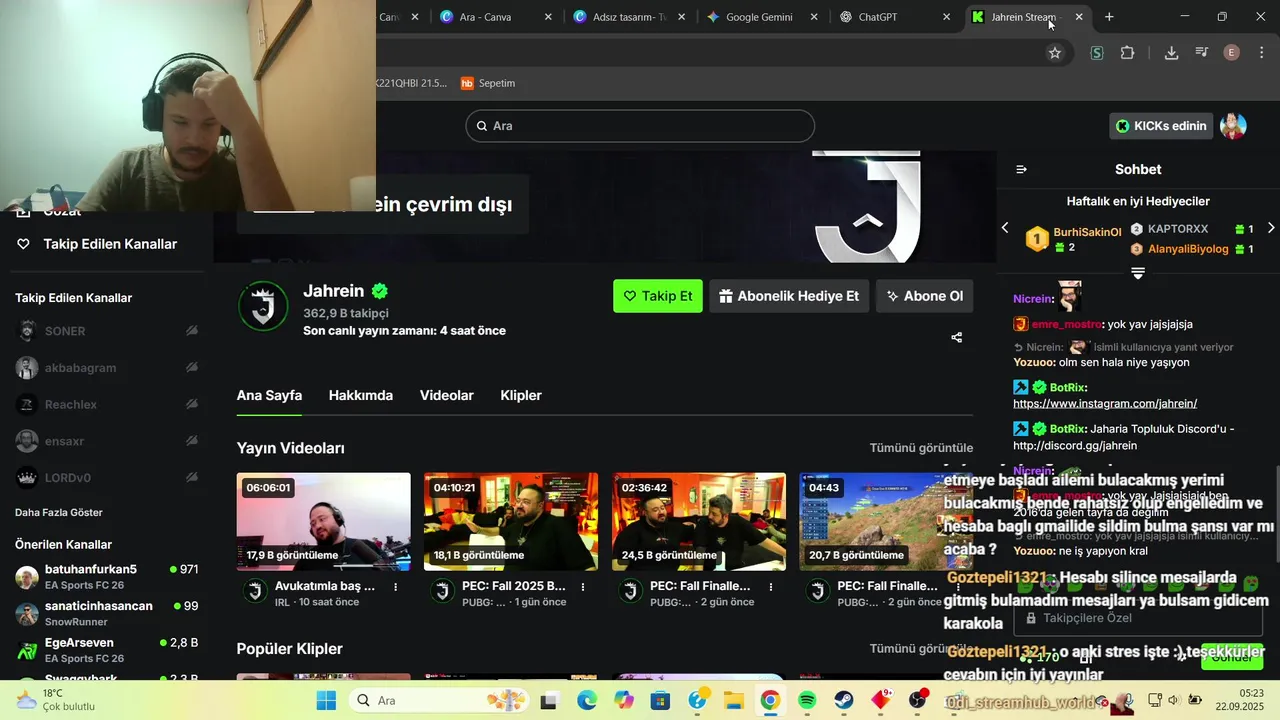Click the Jahrein verified badge
This screenshot has height=720, width=1280.
tap(380, 291)
